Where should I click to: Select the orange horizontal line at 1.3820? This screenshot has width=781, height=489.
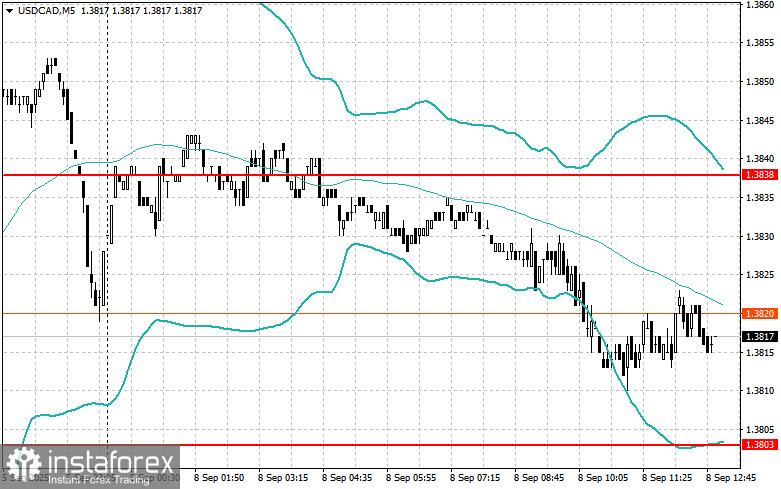[x=371, y=313]
